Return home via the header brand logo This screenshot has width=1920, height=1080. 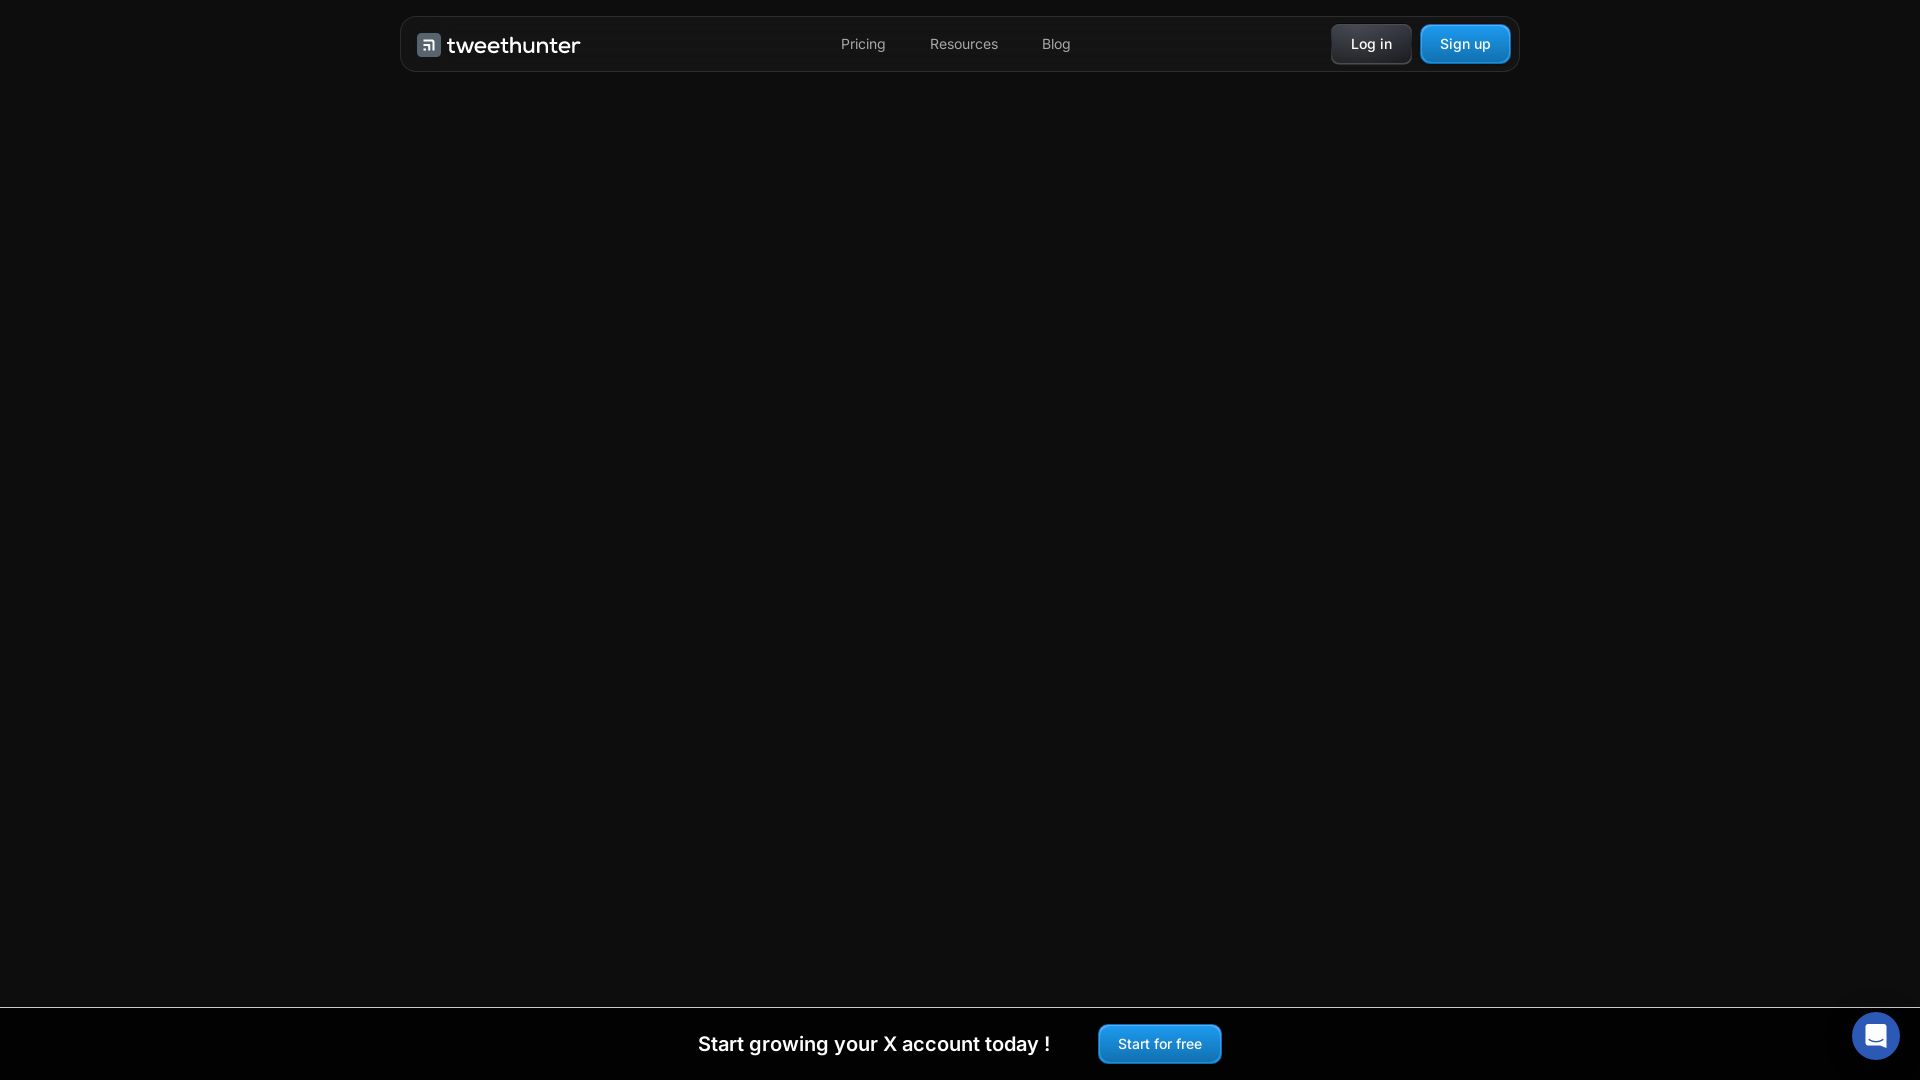498,45
